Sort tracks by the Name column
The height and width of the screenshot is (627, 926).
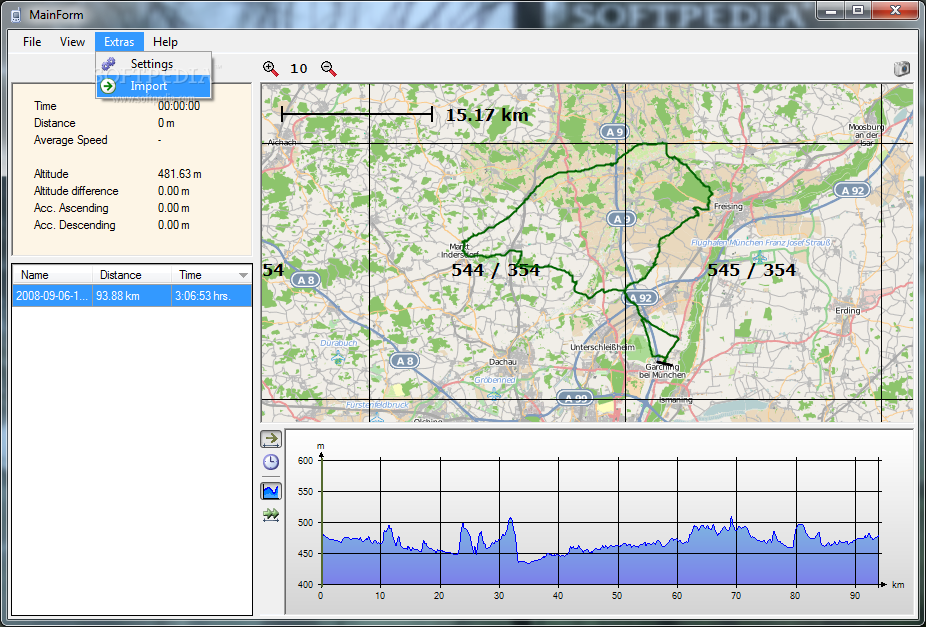(x=53, y=275)
